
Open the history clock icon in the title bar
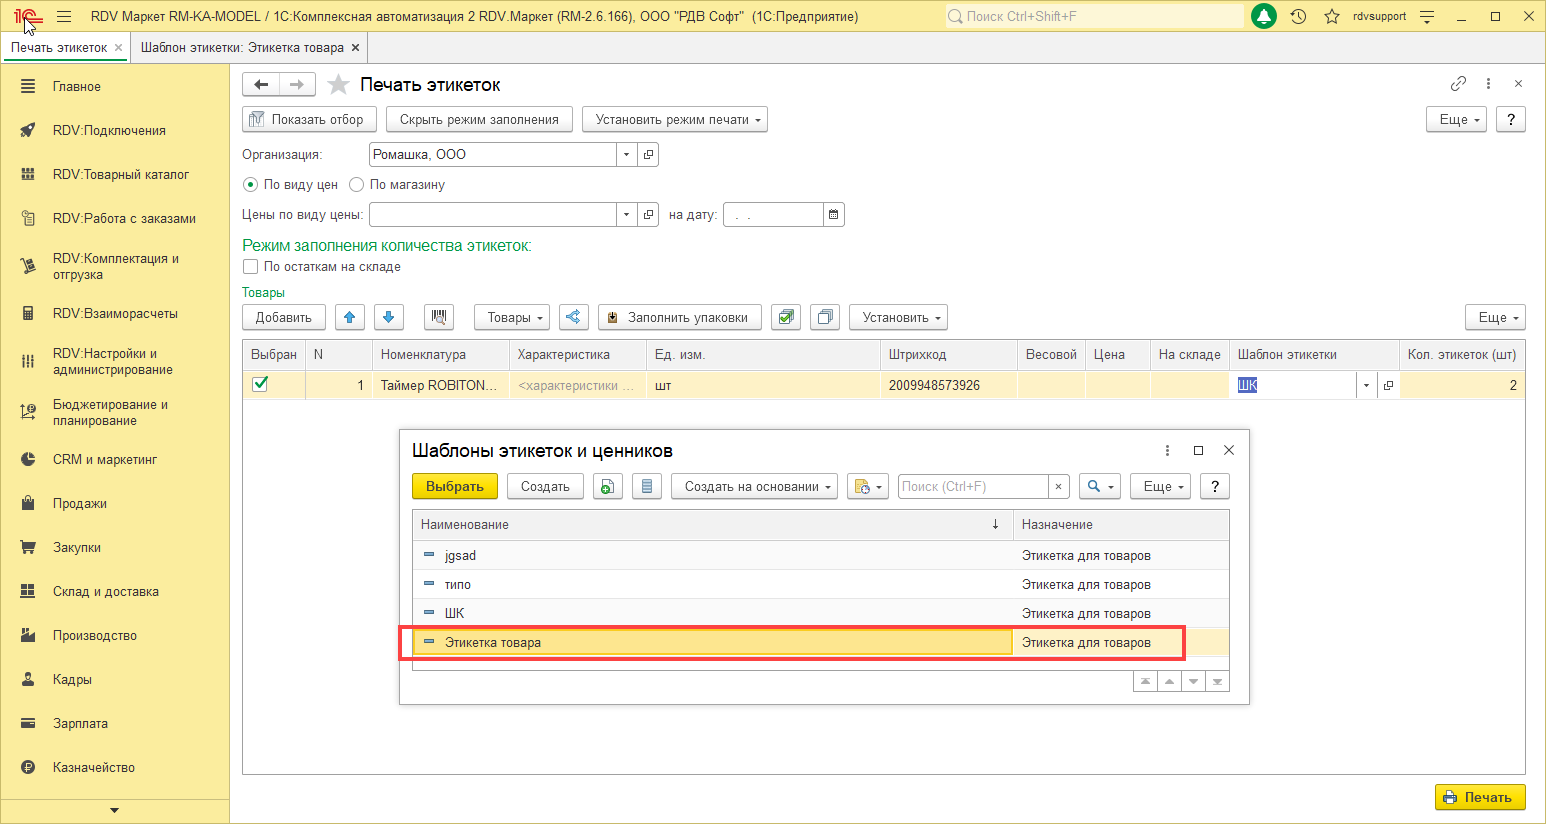pos(1298,16)
